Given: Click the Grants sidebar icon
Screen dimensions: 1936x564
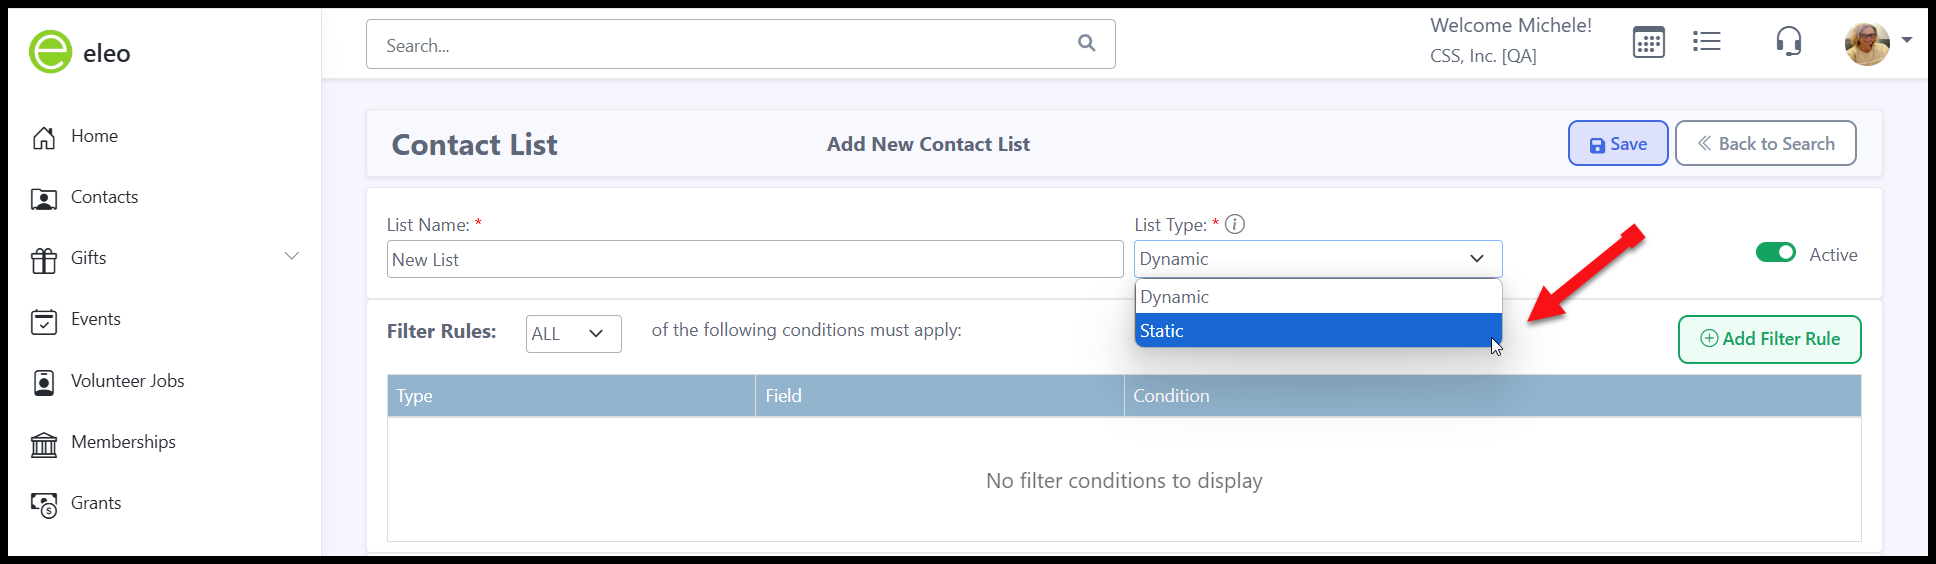Looking at the screenshot, I should (44, 504).
